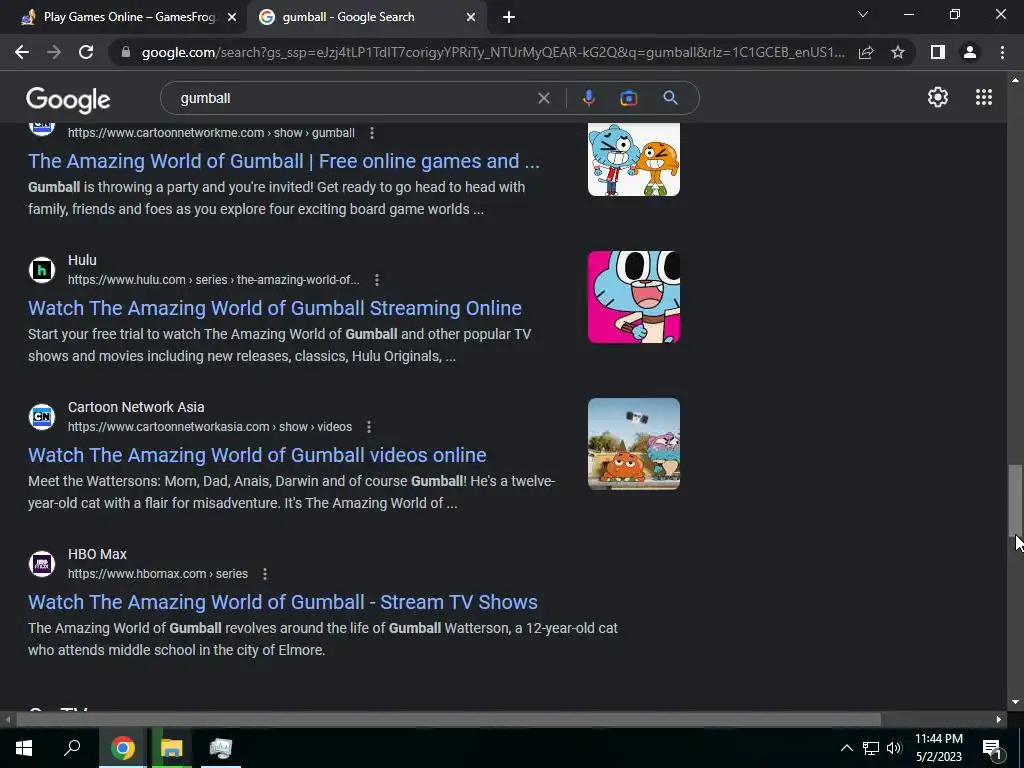The image size is (1024, 768).
Task: Go forward to the next page
Action: (54, 52)
